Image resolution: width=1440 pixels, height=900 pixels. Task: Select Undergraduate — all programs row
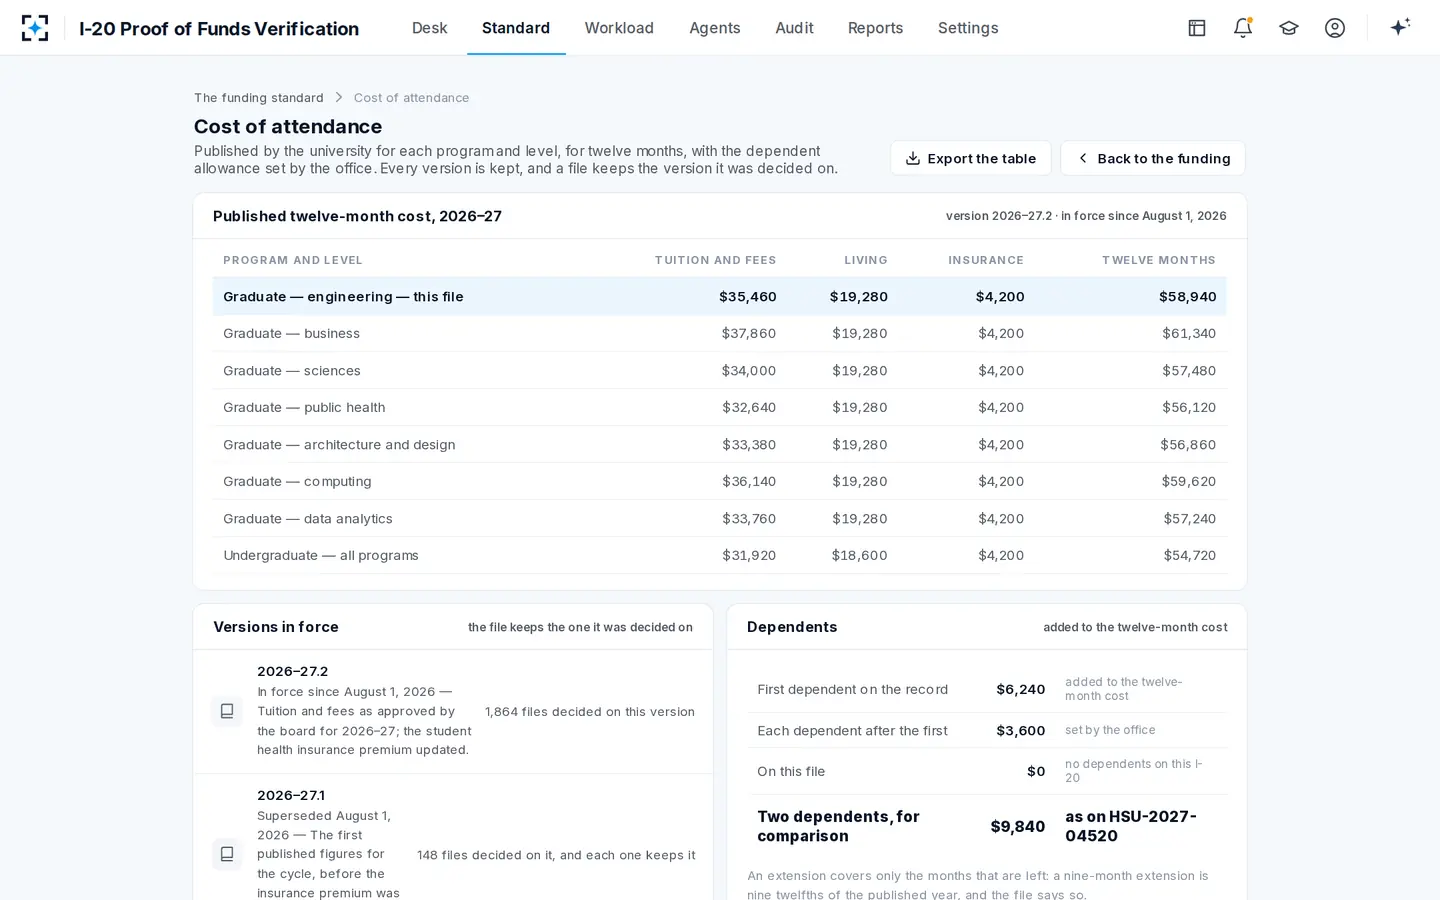(720, 556)
